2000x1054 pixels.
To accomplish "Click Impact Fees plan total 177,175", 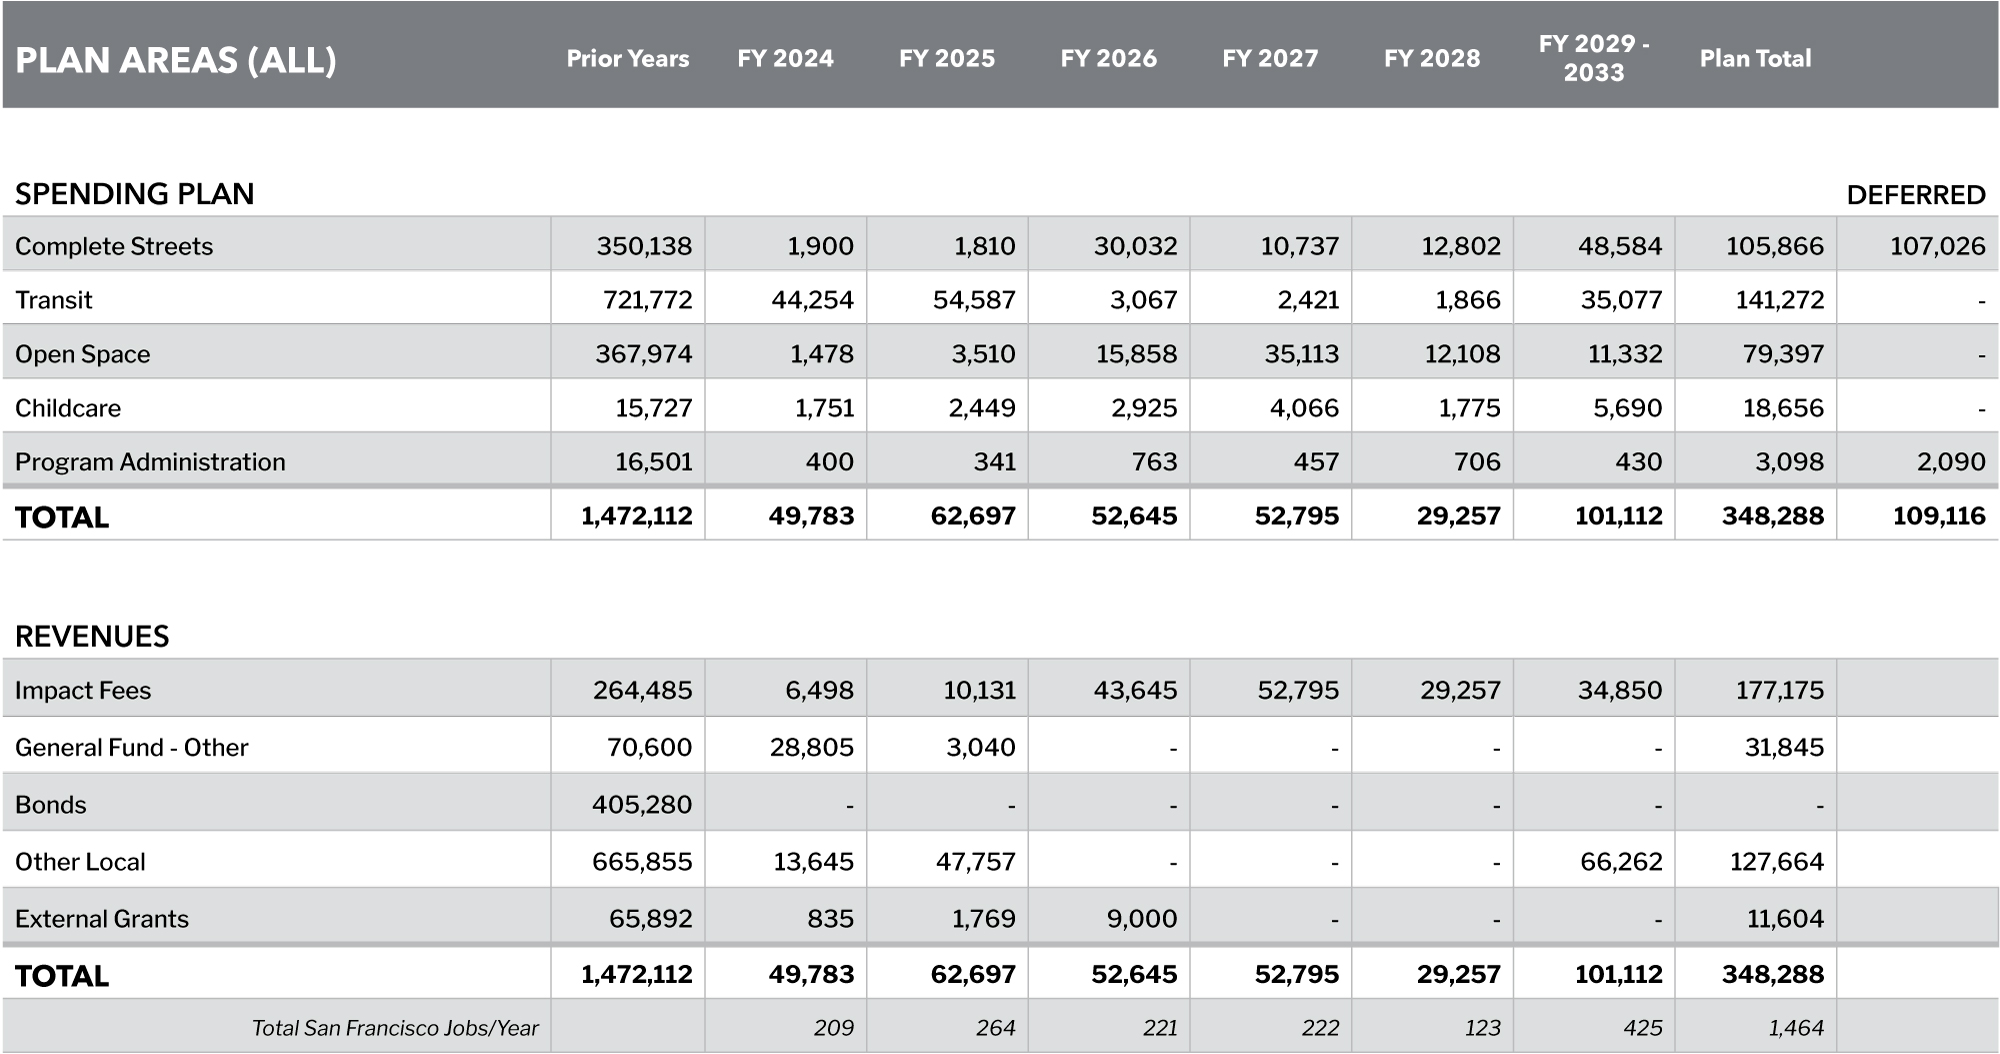I will [x=1780, y=690].
